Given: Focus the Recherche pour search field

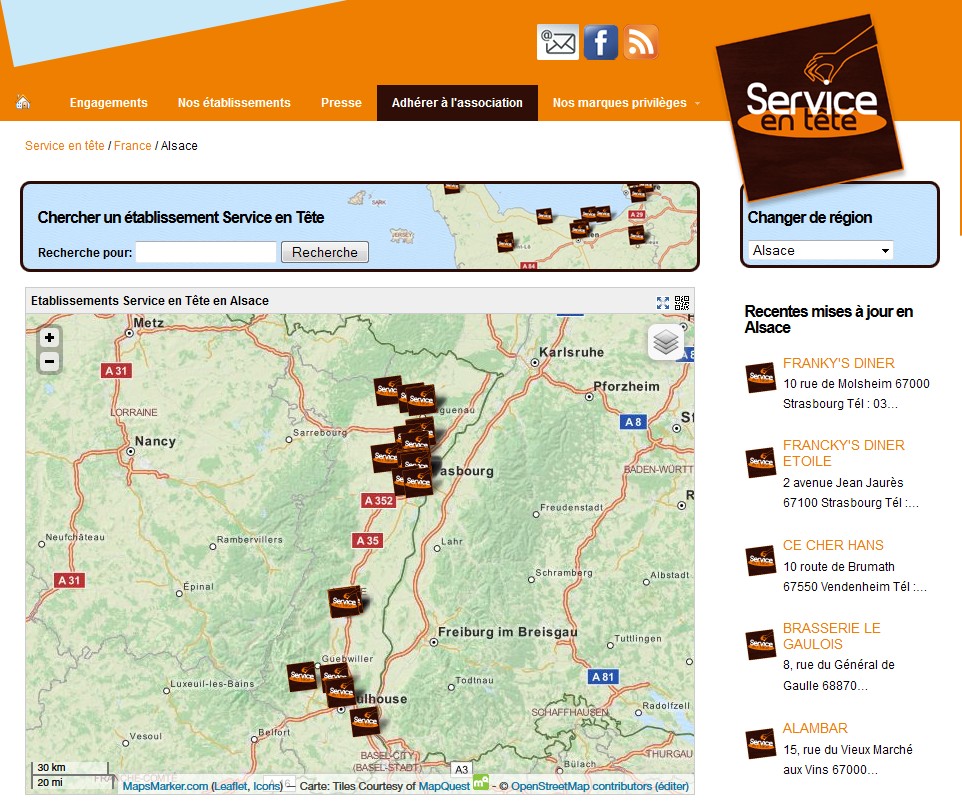Looking at the screenshot, I should (x=206, y=252).
